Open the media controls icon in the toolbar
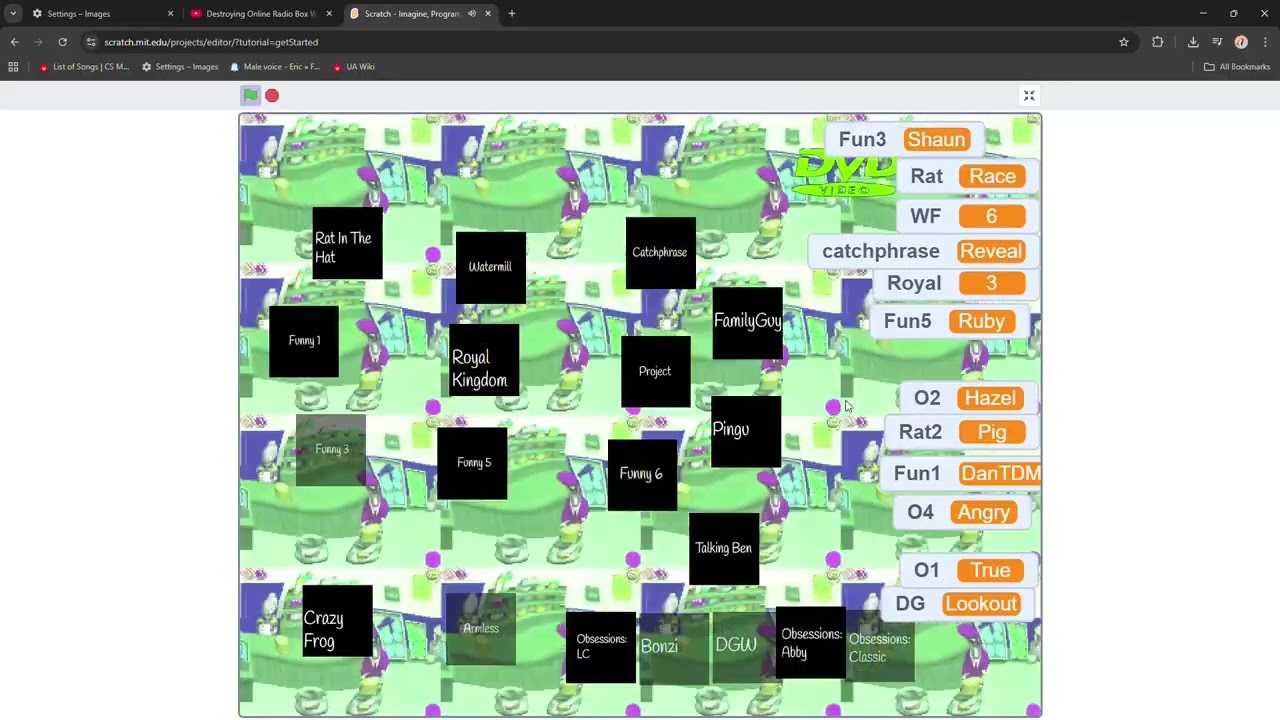The image size is (1280, 720). coord(1217,42)
